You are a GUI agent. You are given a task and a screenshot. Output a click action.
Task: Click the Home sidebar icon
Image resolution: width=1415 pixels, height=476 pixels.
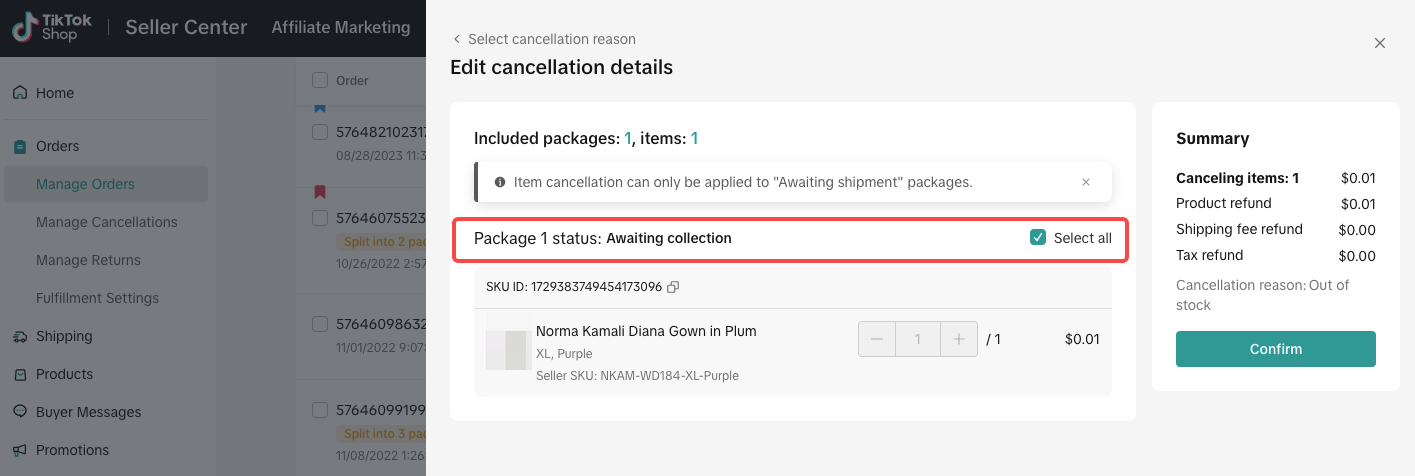20,93
